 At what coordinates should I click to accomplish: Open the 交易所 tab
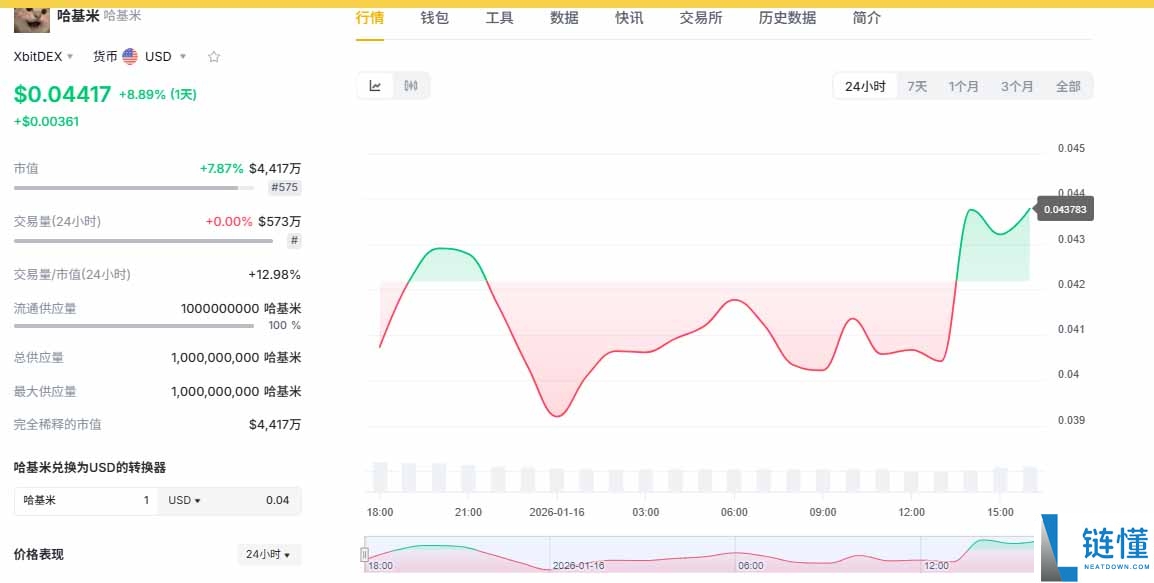point(701,18)
